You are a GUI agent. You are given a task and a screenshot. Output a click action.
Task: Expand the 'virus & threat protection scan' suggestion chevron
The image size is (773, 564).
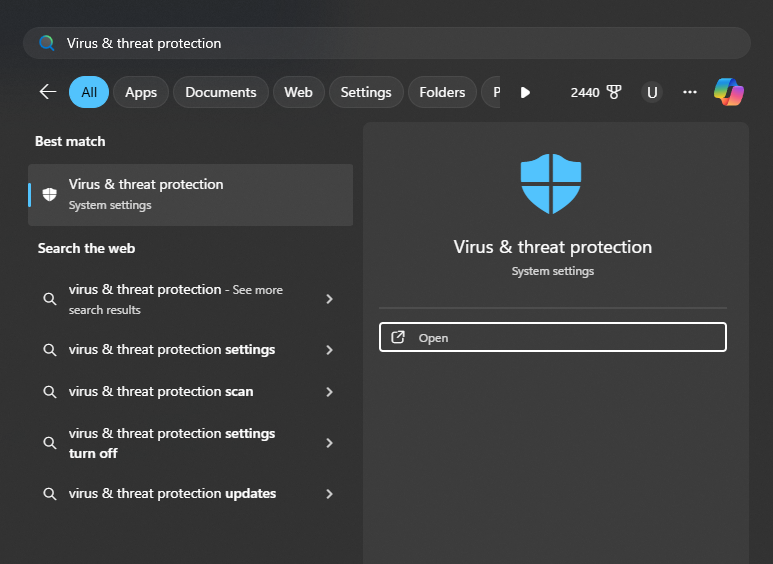tap(329, 392)
